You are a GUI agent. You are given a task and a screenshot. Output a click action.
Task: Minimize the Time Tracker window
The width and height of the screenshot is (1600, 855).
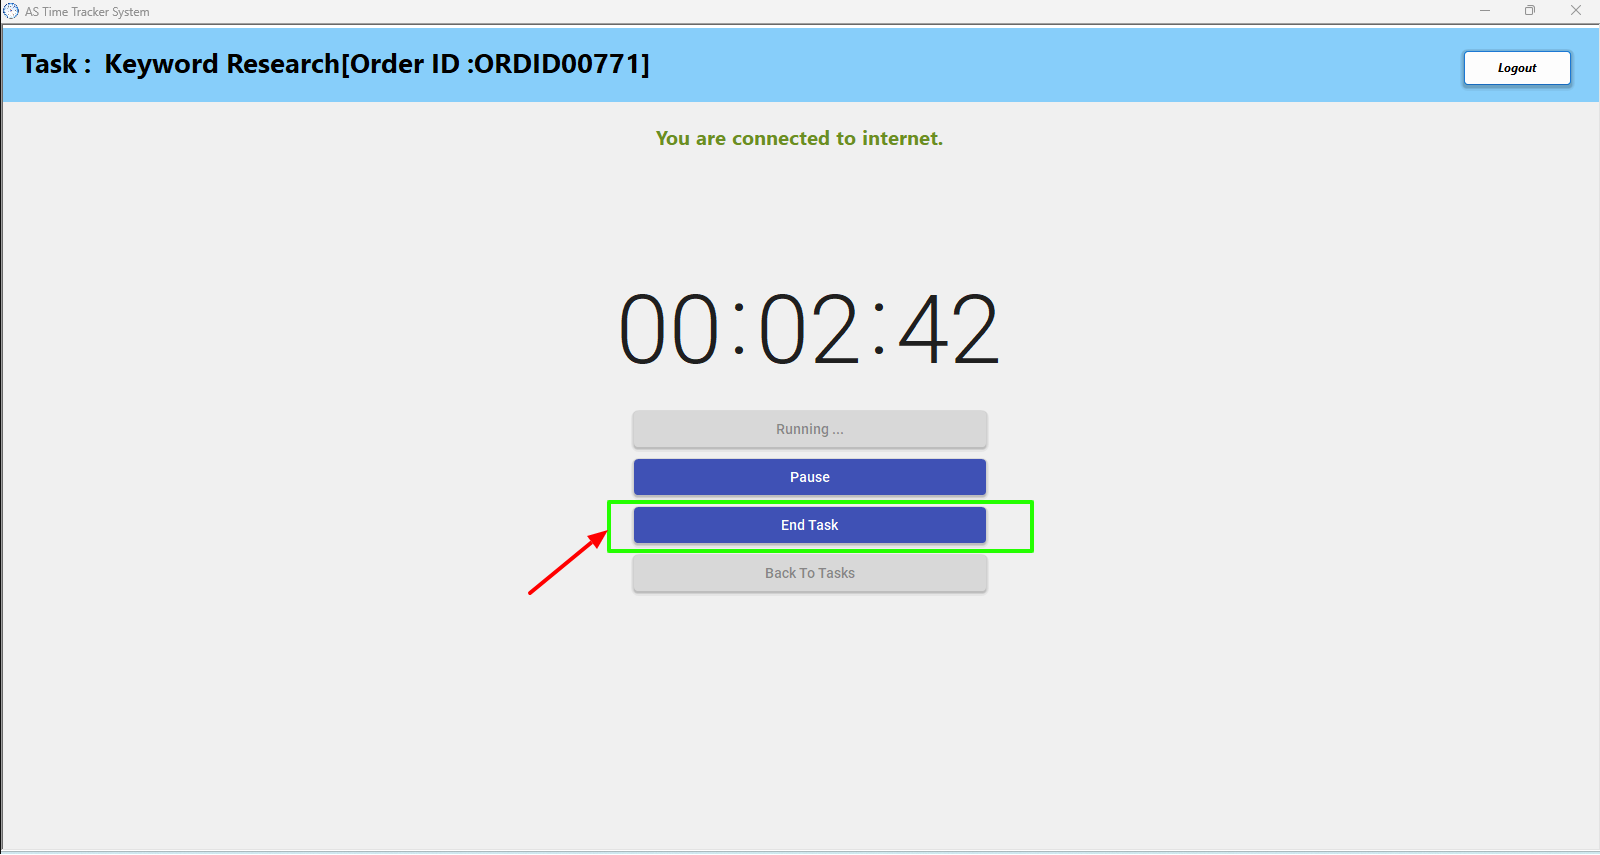(1485, 11)
